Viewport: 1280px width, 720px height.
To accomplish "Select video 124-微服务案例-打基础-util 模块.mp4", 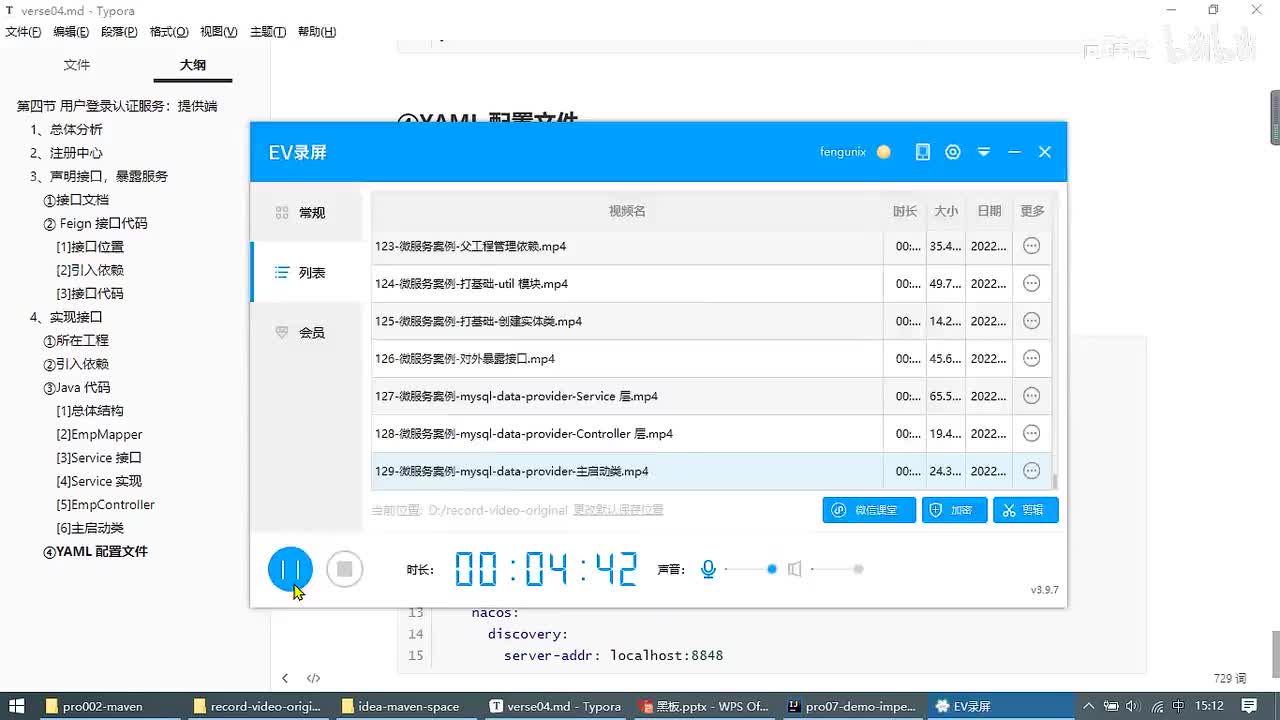I will tap(711, 284).
